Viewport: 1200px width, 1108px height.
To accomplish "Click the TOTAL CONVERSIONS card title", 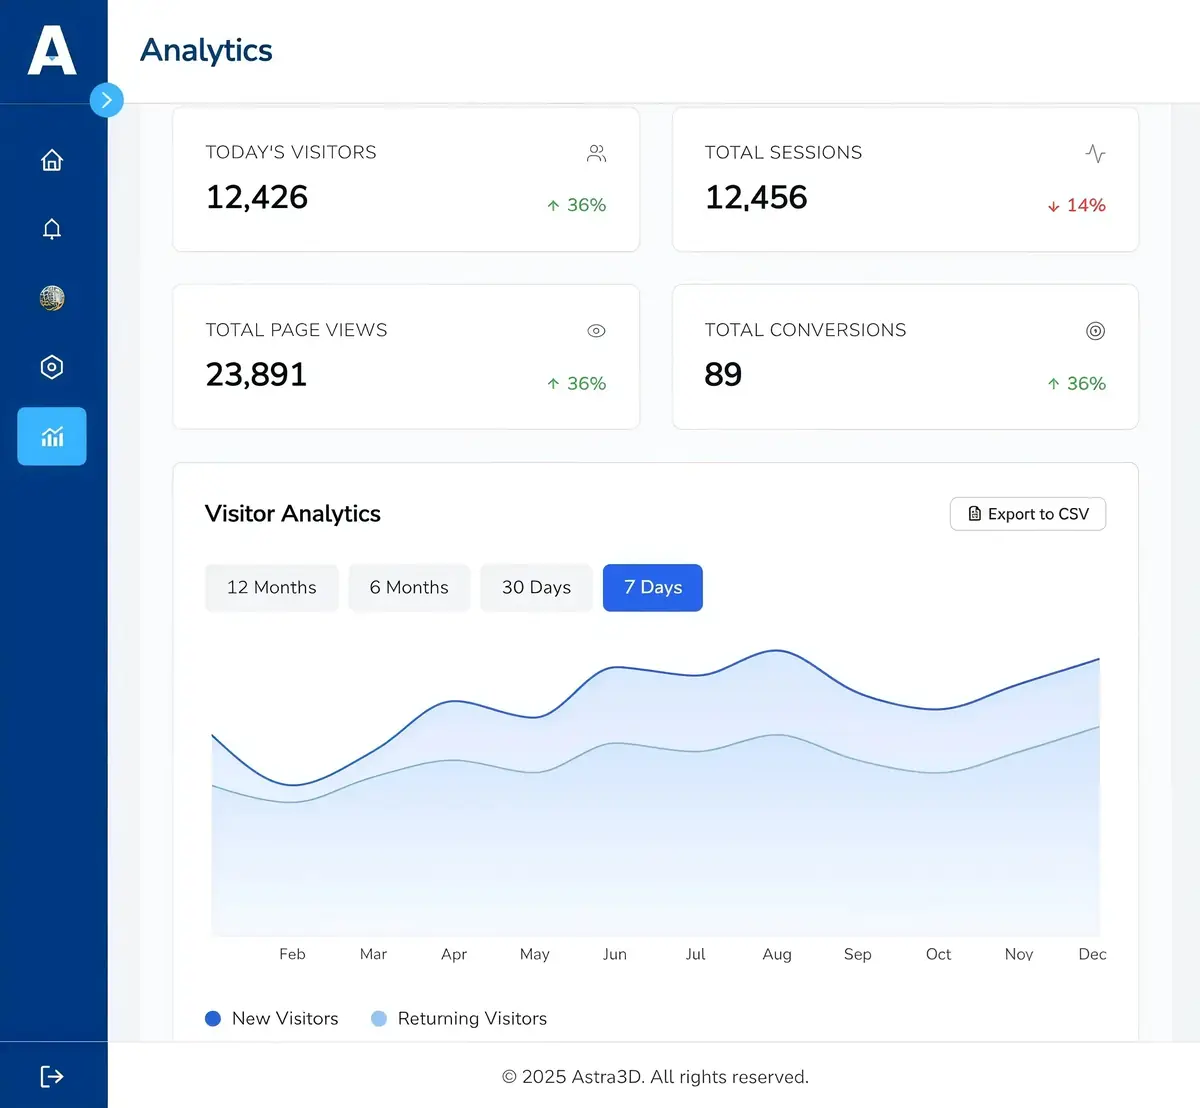I will pyautogui.click(x=805, y=330).
